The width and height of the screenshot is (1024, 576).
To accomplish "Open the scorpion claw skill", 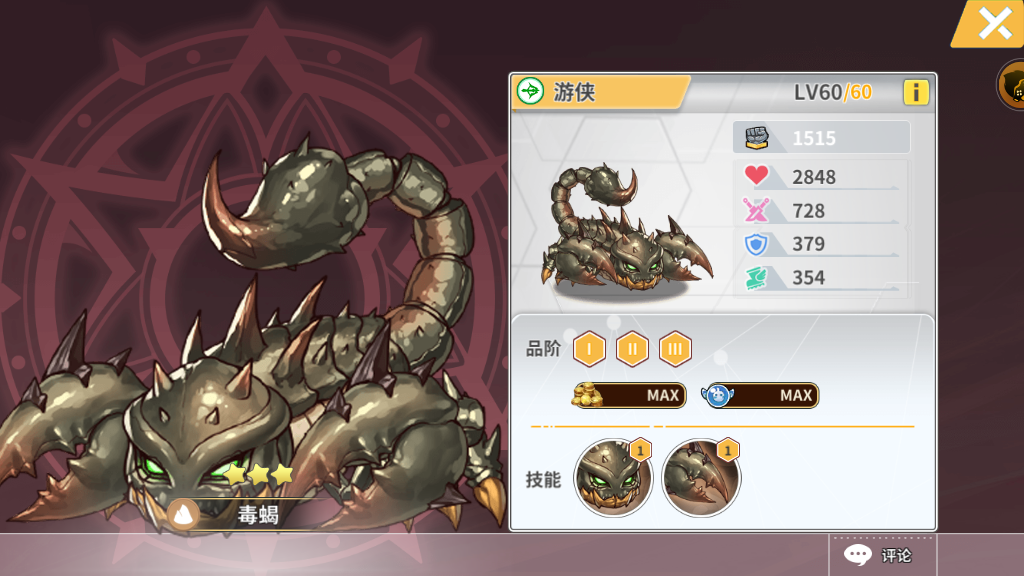I will (x=701, y=477).
